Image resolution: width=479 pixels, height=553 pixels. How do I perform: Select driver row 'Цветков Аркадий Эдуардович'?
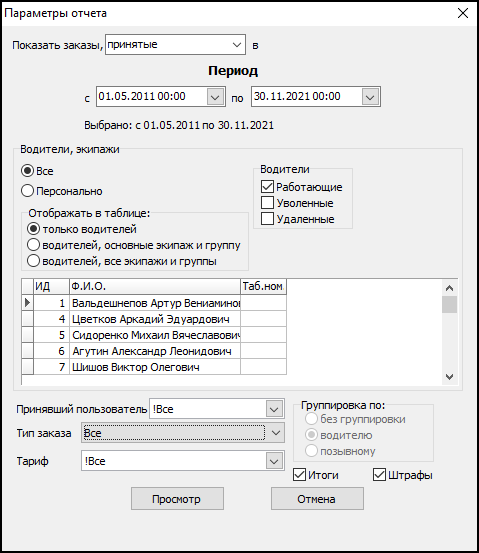154,319
